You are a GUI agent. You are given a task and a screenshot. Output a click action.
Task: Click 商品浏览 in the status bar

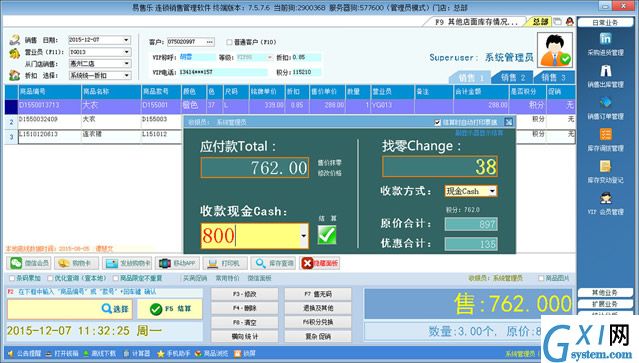[x=211, y=353]
